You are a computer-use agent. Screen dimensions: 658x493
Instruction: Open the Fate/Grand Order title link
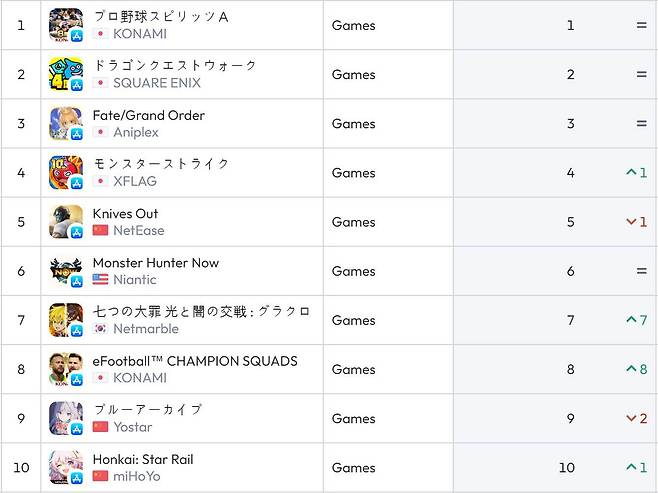coord(148,115)
